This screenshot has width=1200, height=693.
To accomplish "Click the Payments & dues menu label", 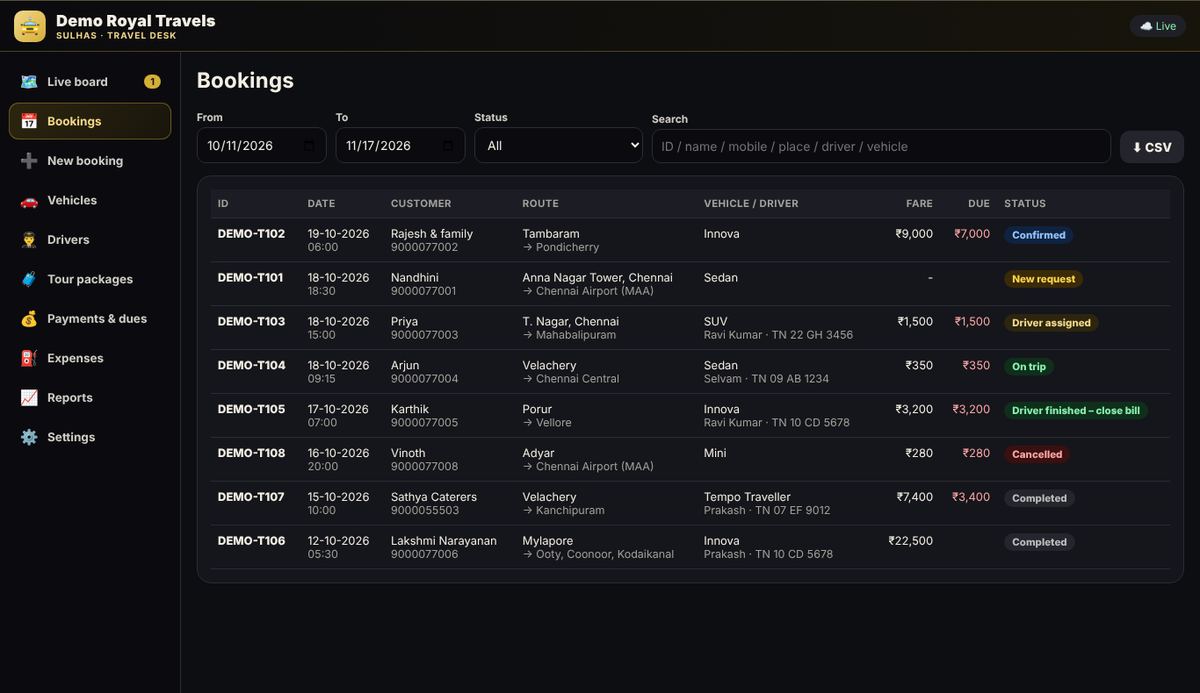I will (x=97, y=319).
